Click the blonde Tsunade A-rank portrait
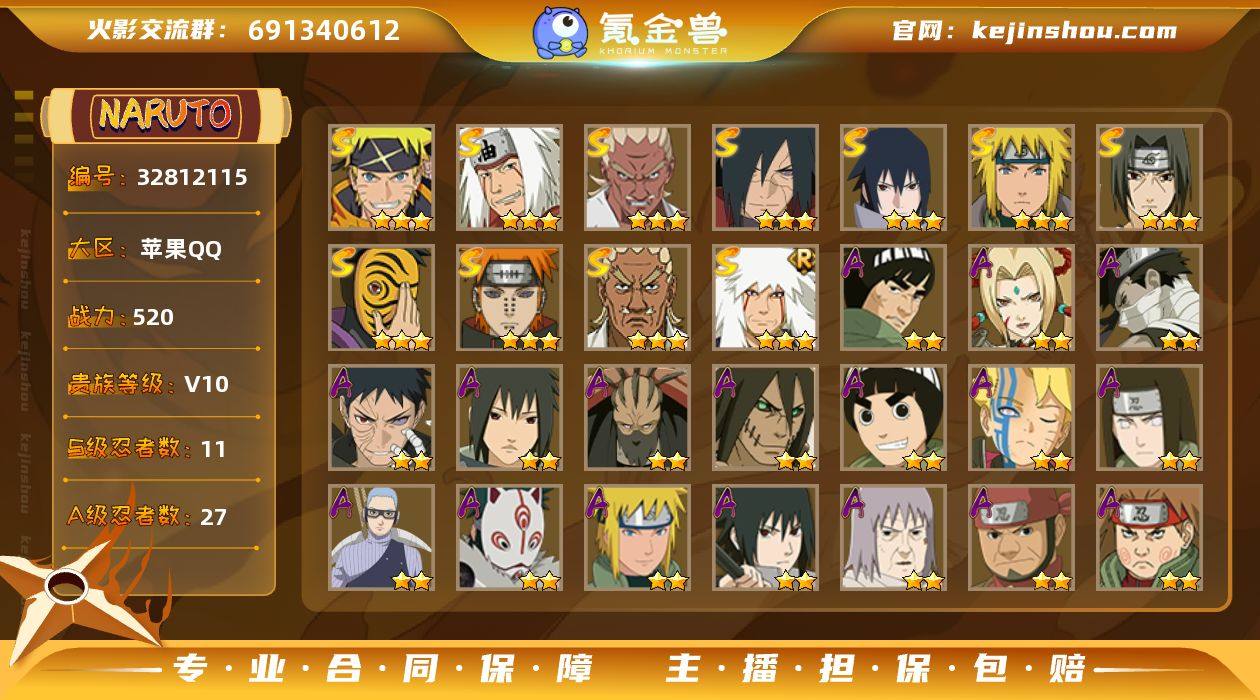Viewport: 1260px width, 700px height. point(1021,298)
